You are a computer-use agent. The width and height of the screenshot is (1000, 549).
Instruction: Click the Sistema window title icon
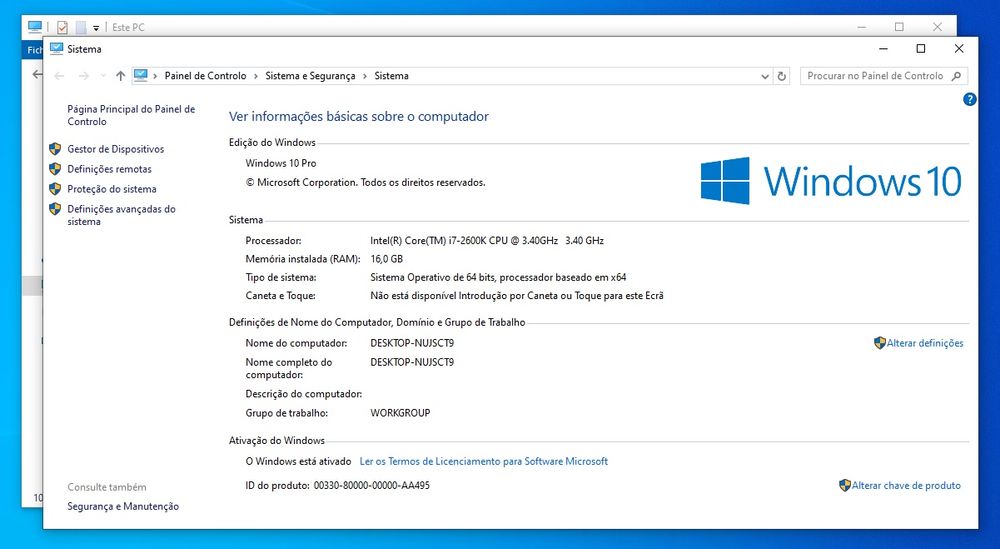(57, 48)
